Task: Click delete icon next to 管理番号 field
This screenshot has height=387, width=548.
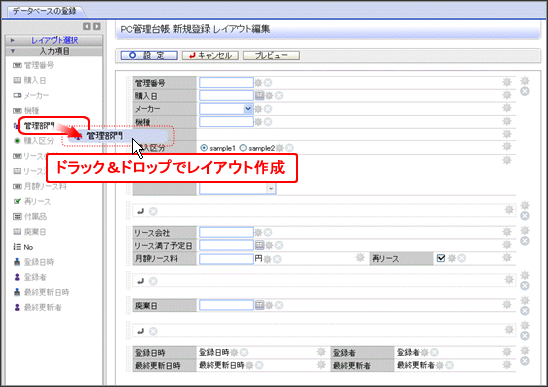Action: [268, 83]
